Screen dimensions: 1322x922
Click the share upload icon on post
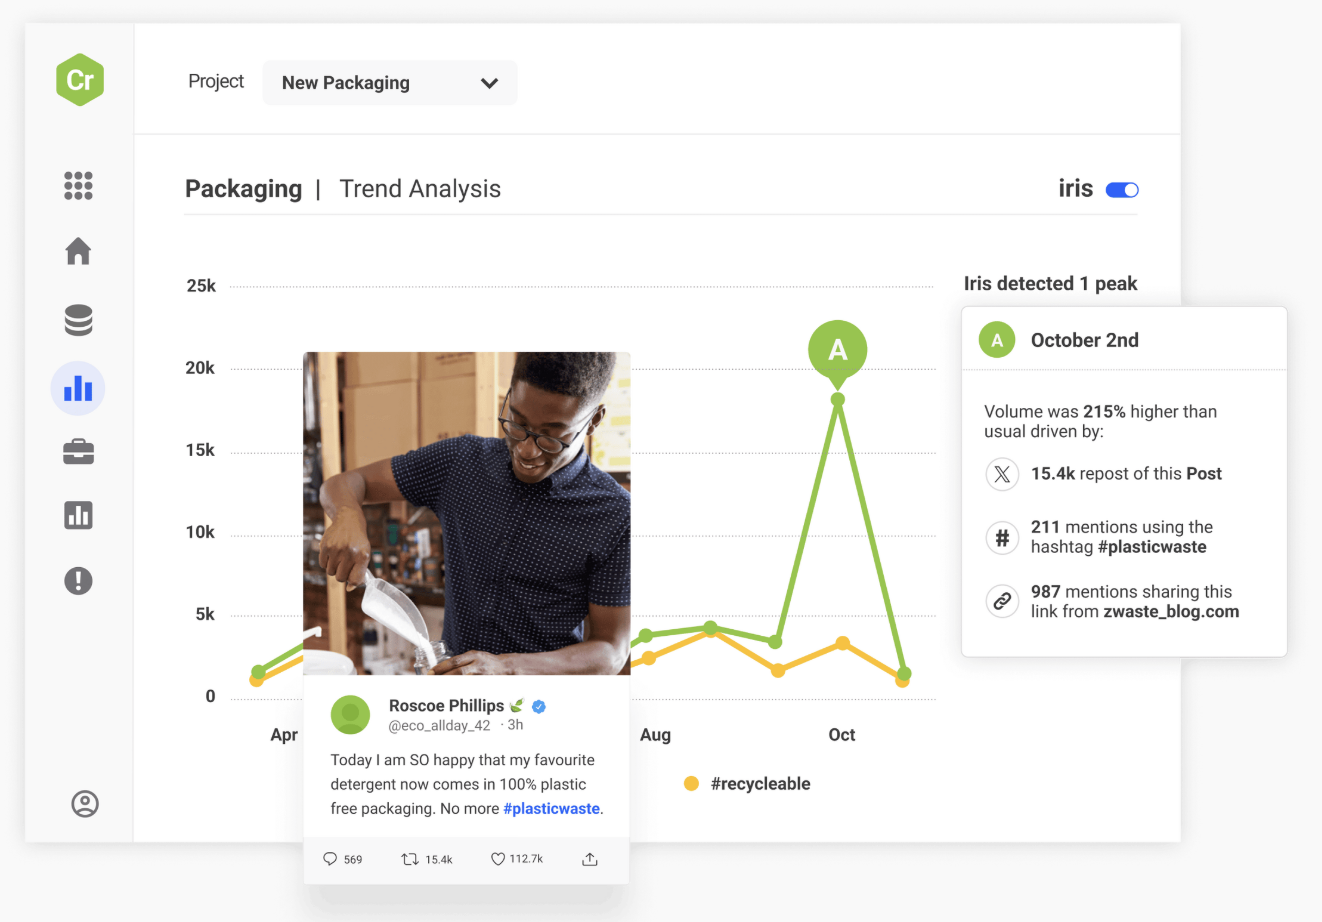(x=590, y=859)
